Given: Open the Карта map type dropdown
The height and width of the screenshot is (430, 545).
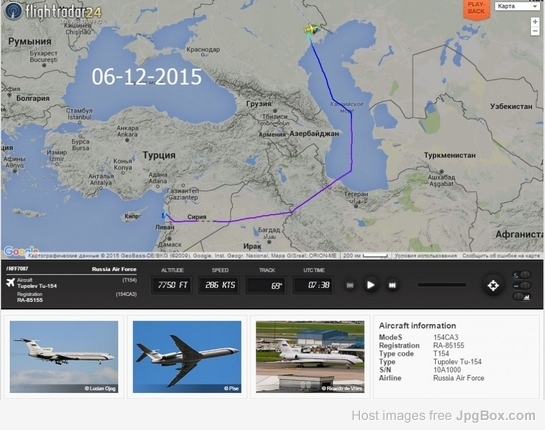Looking at the screenshot, I should 517,6.
